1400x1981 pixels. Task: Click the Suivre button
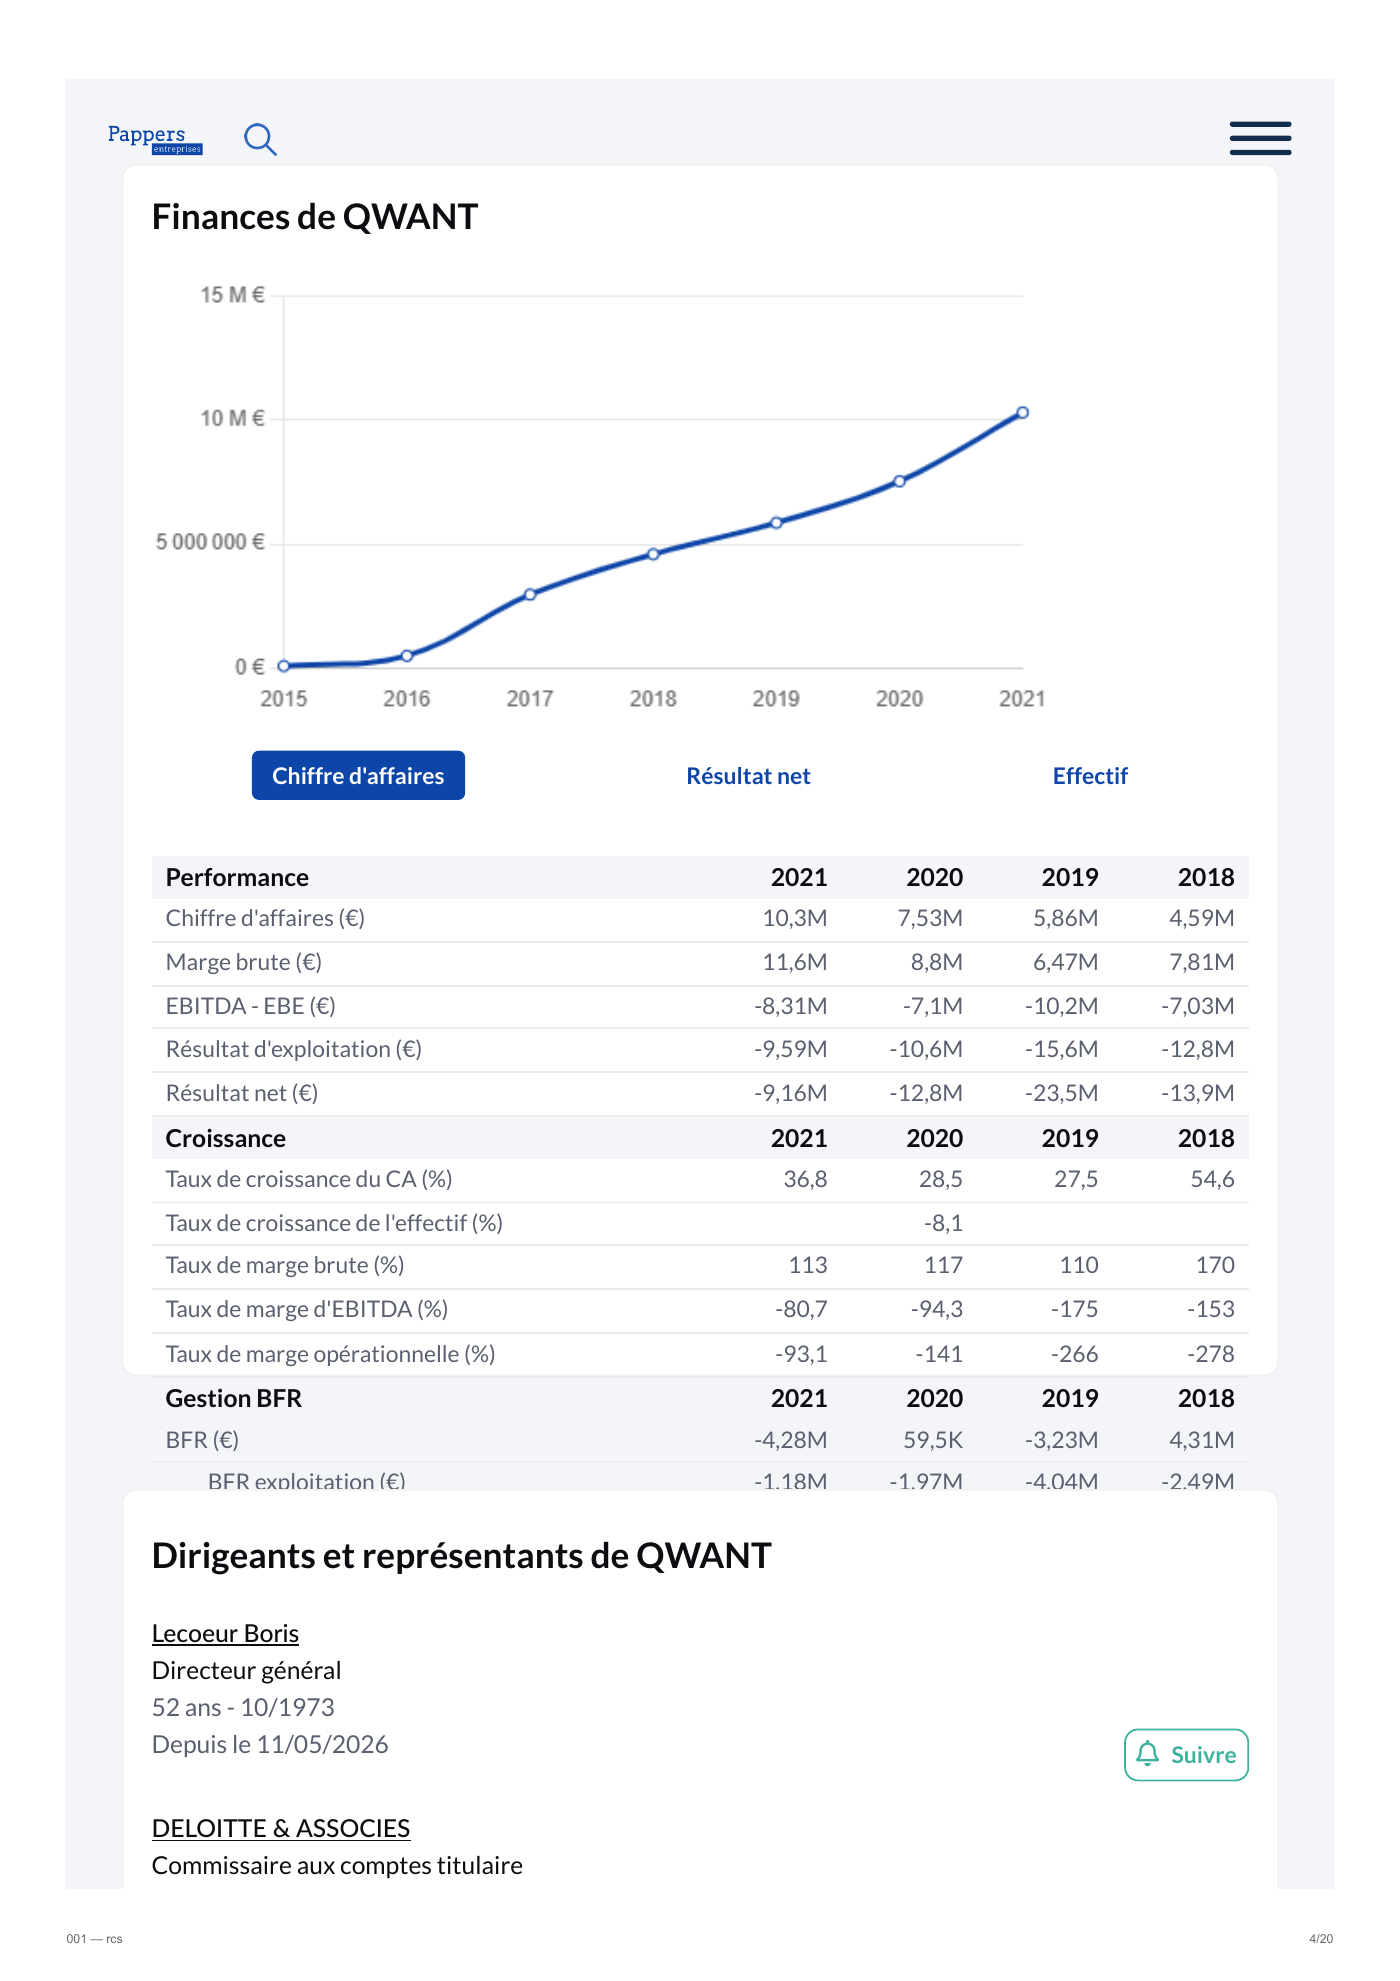coord(1186,1755)
